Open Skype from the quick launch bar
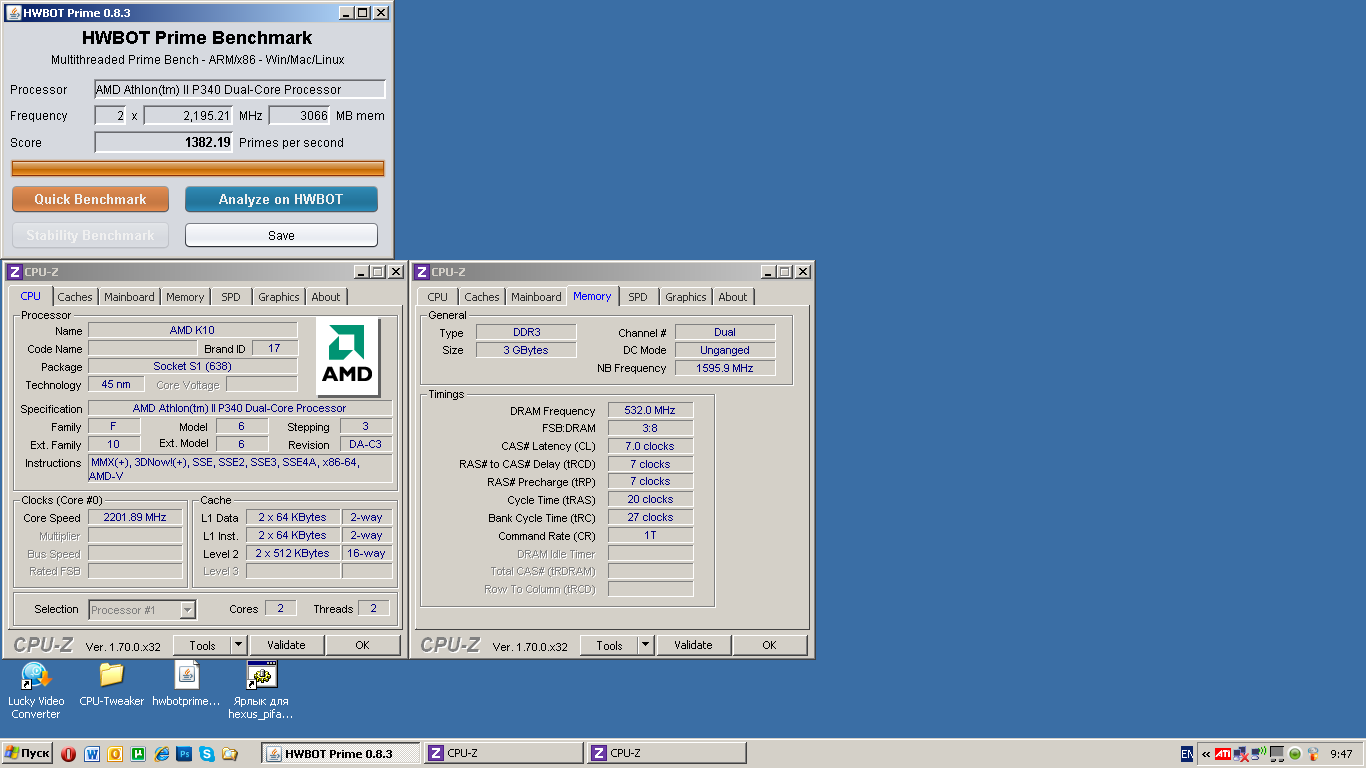Viewport: 1366px width, 768px height. click(x=207, y=754)
